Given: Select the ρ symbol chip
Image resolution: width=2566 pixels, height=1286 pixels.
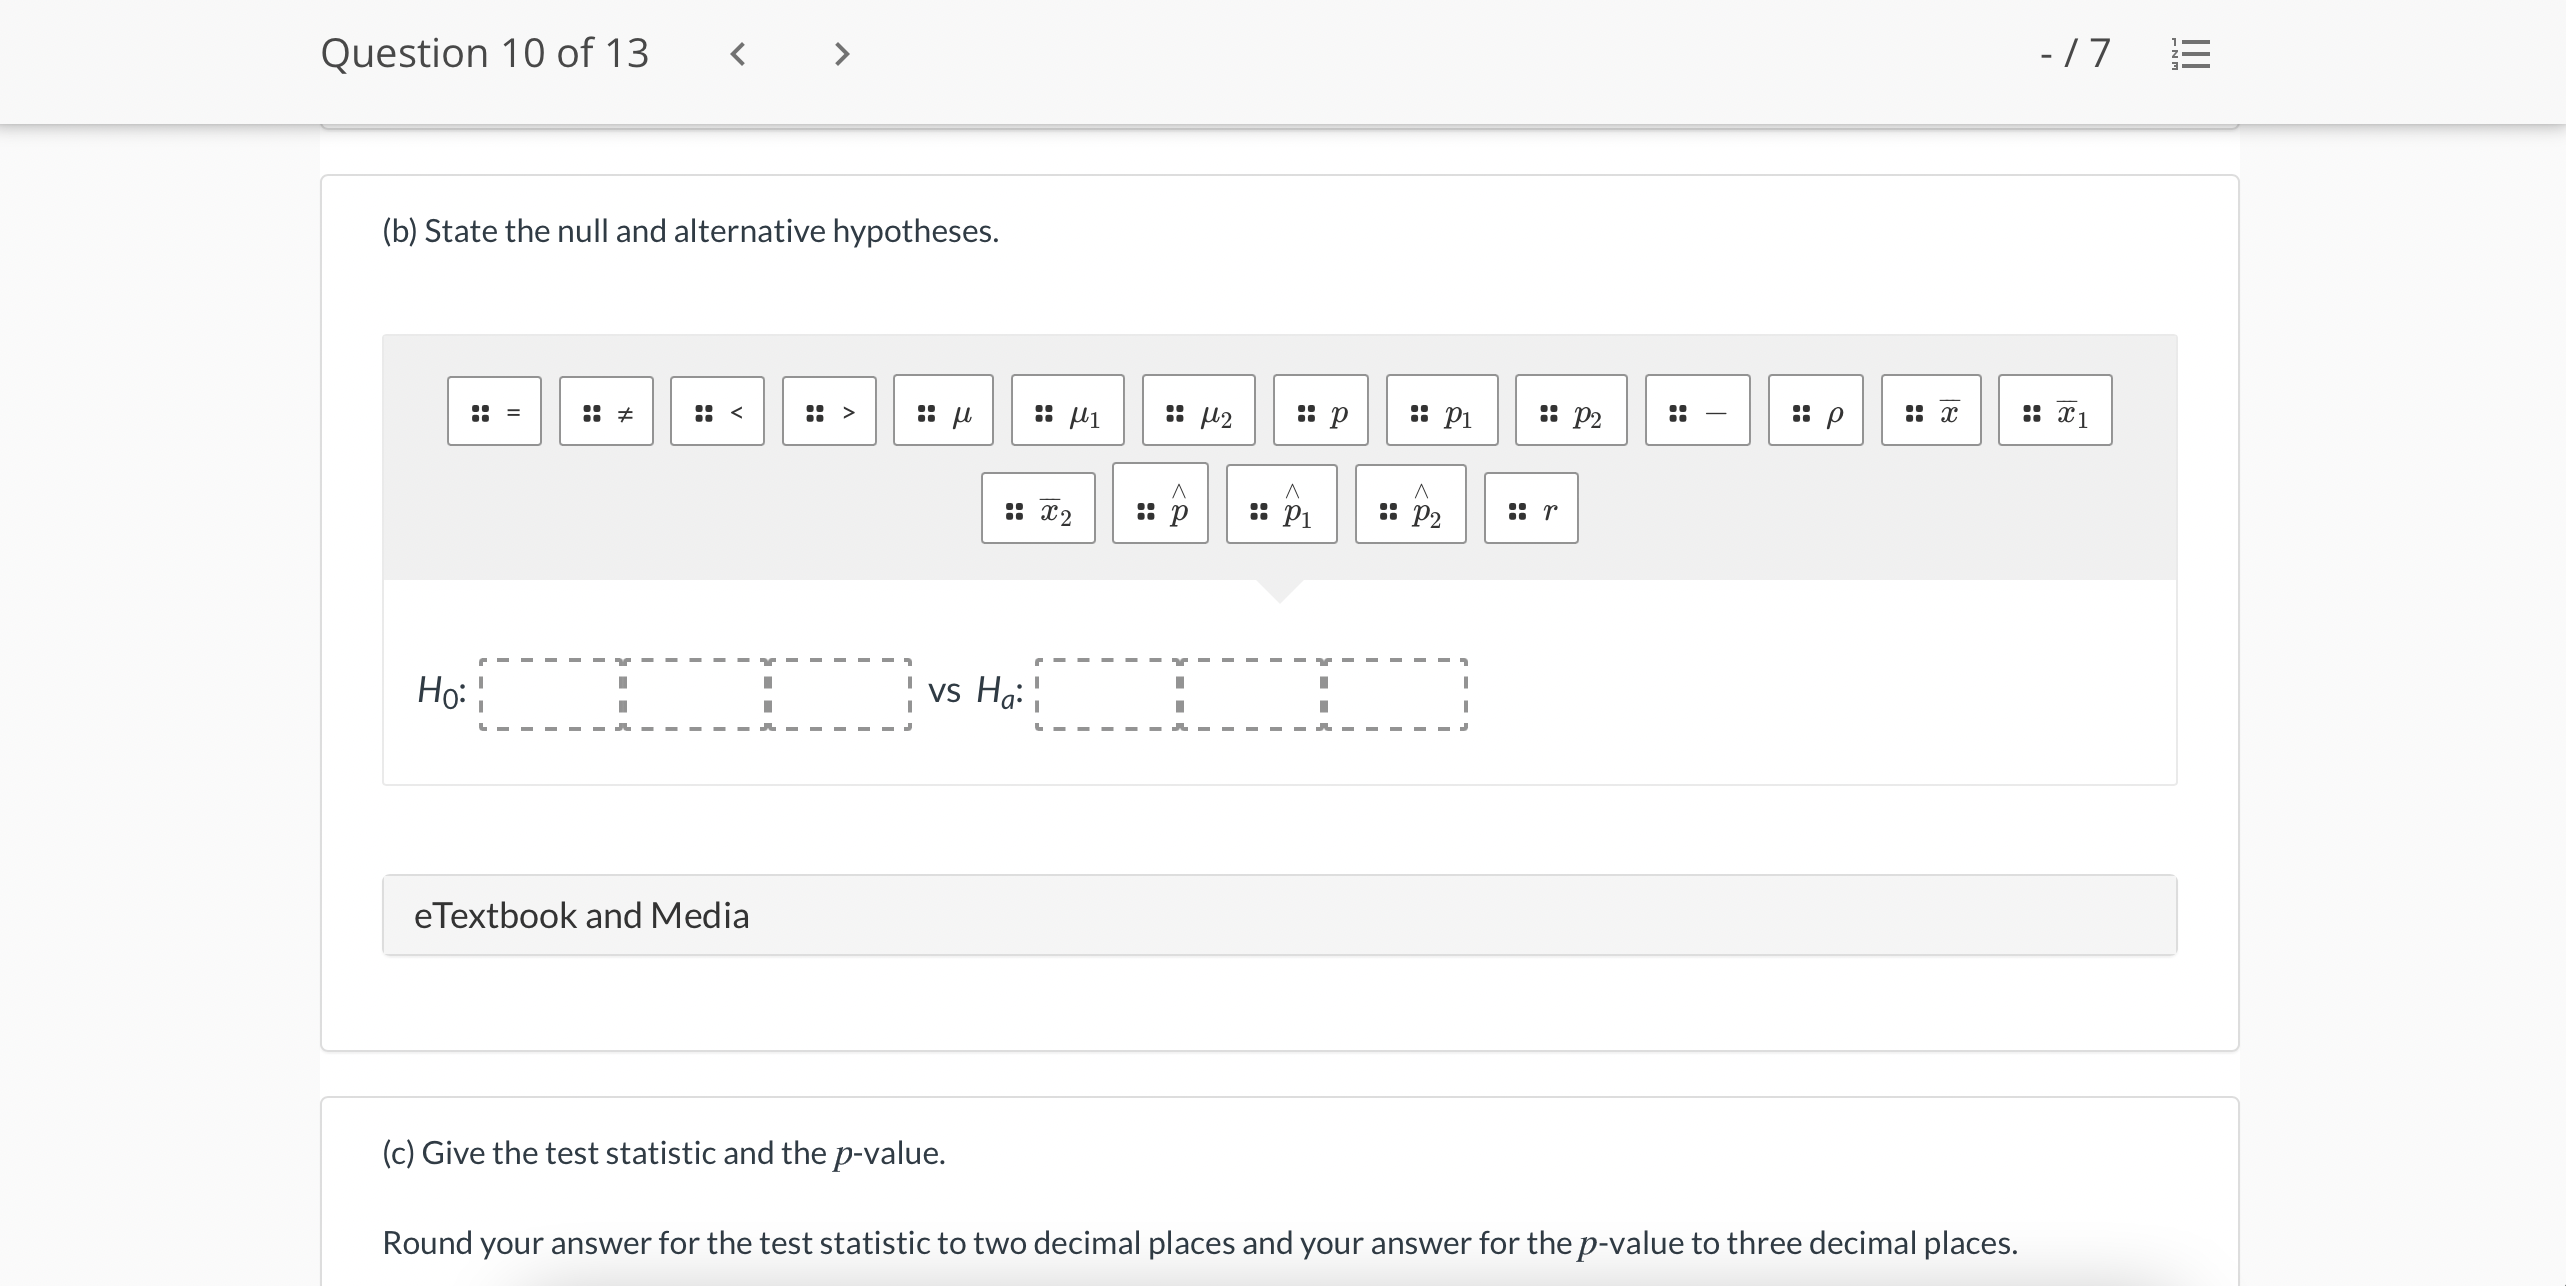Looking at the screenshot, I should 1815,410.
